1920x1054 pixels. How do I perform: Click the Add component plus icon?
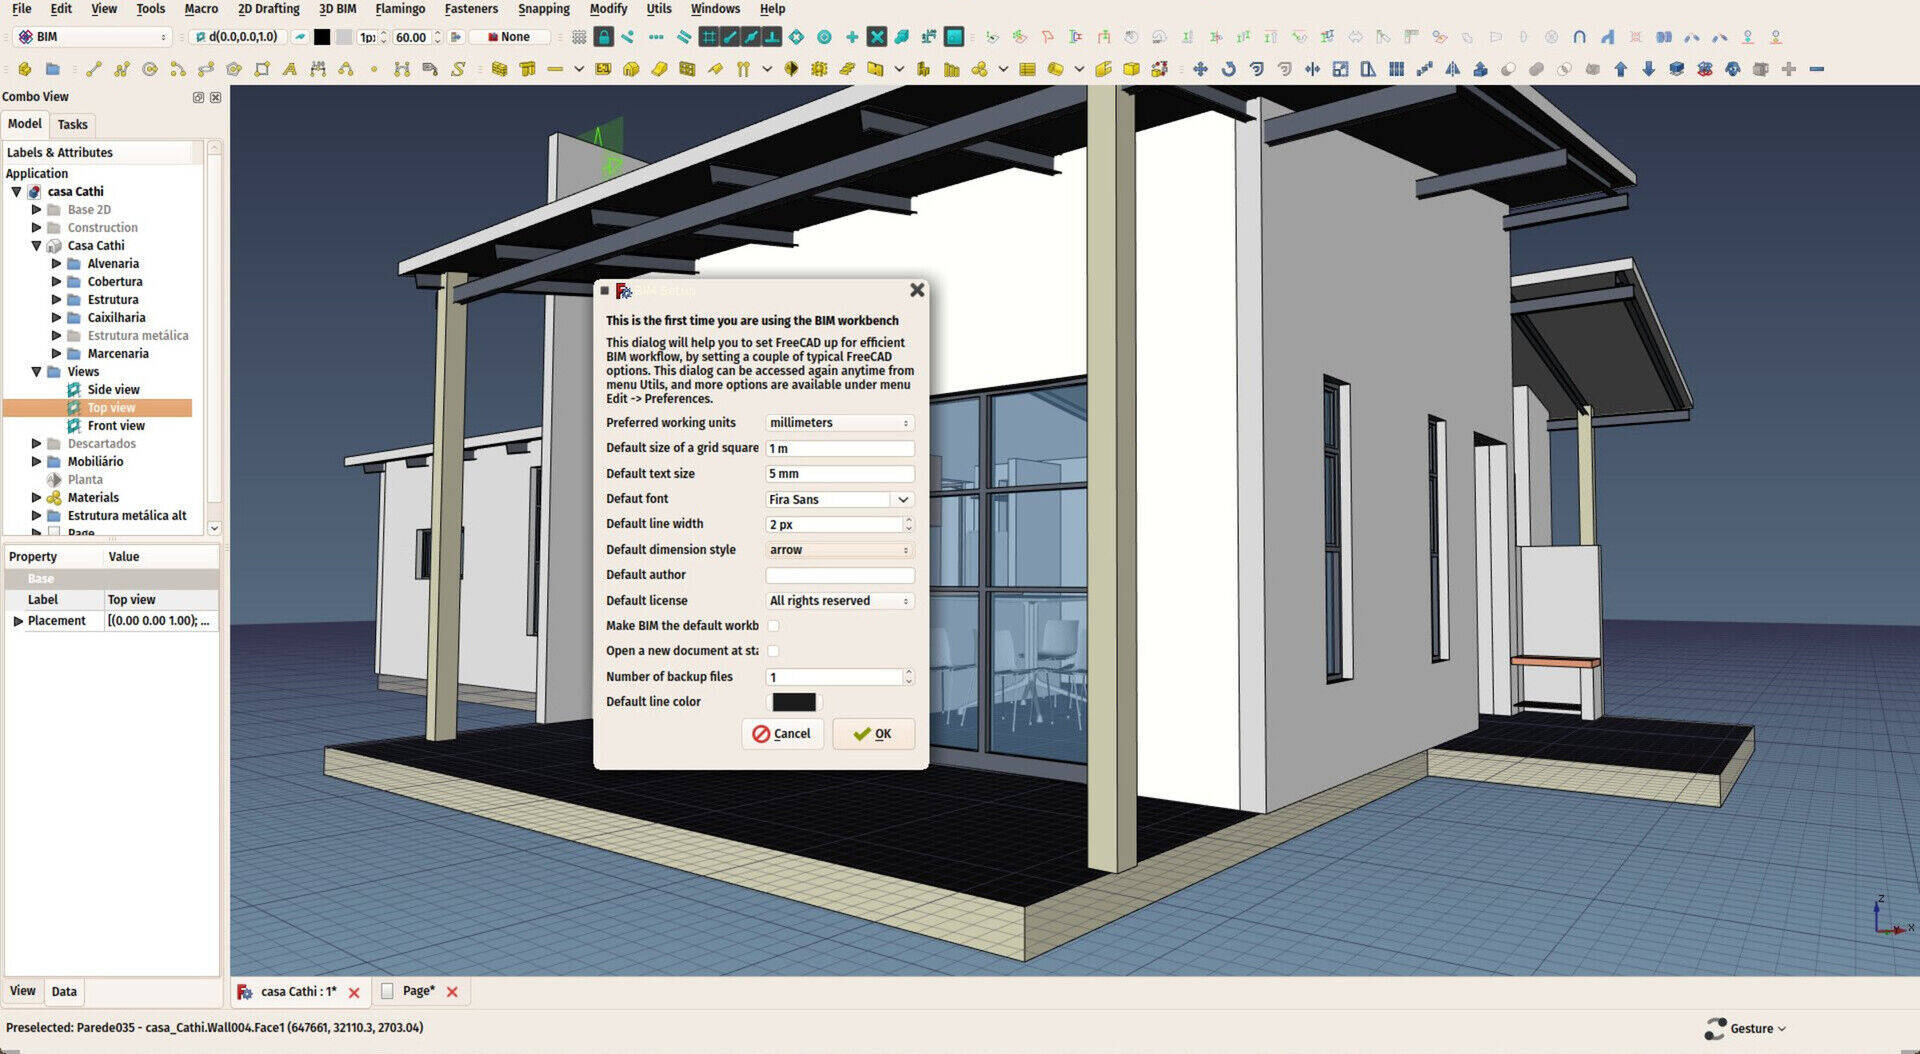coord(1788,69)
